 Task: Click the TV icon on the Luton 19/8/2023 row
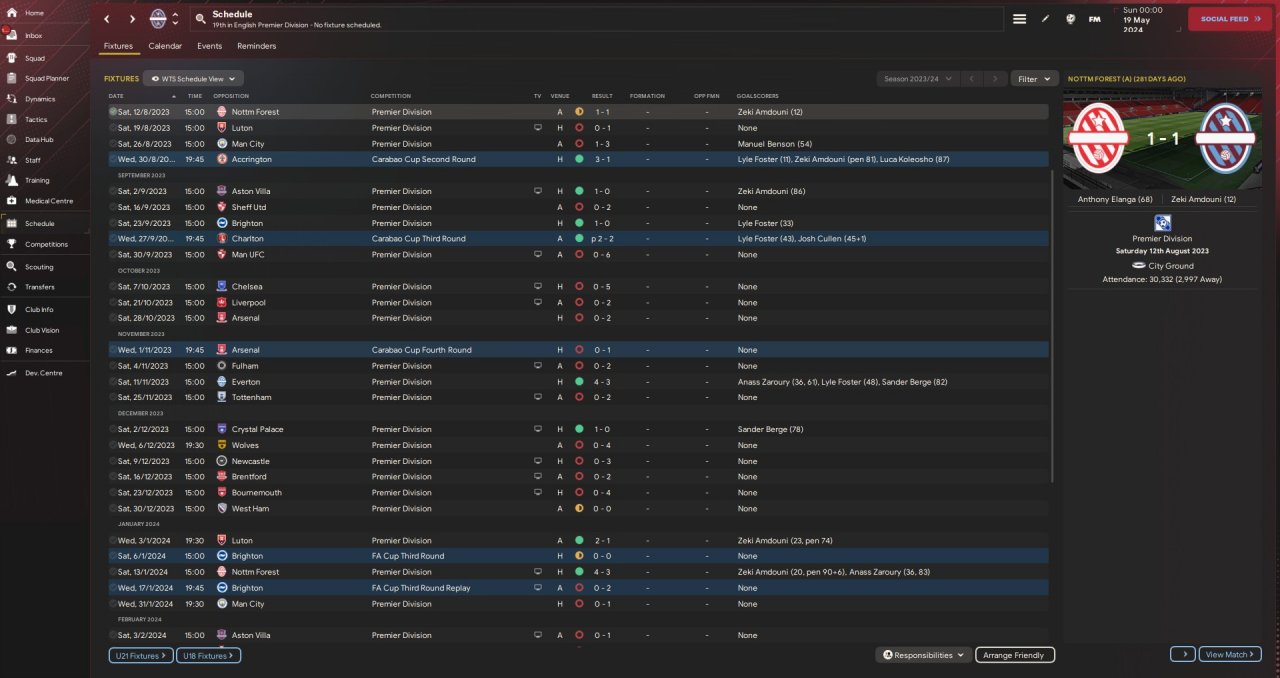coord(538,128)
